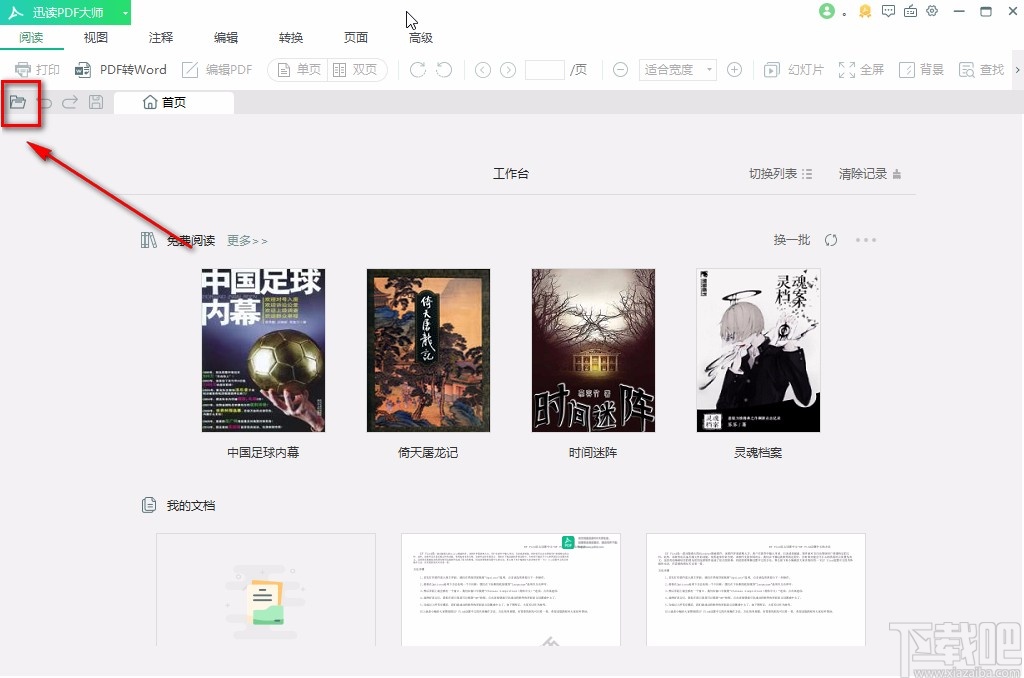Click the refresh icon next to 换一批
Image resolution: width=1024 pixels, height=678 pixels.
coord(831,240)
